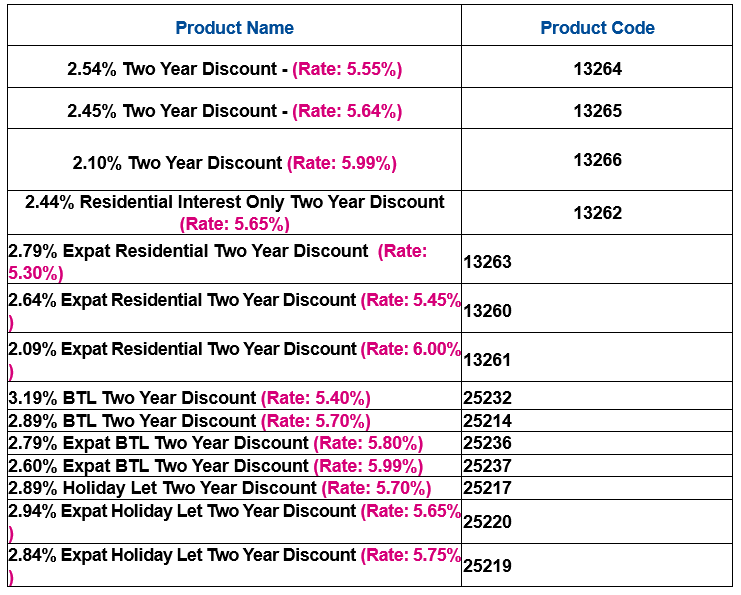The height and width of the screenshot is (595, 741).
Task: Select product code 13262
Action: 597,213
